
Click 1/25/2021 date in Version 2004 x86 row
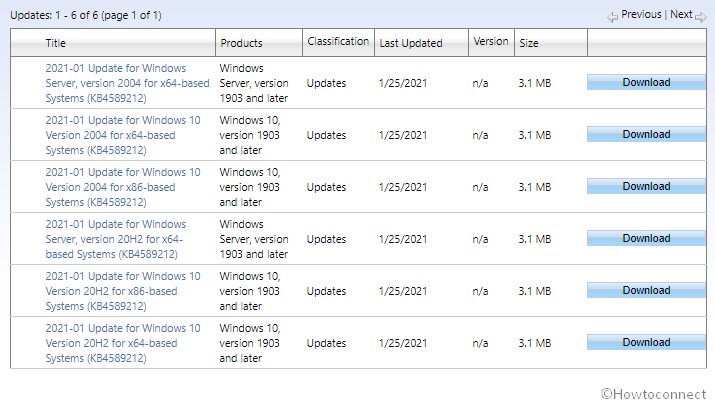(403, 187)
